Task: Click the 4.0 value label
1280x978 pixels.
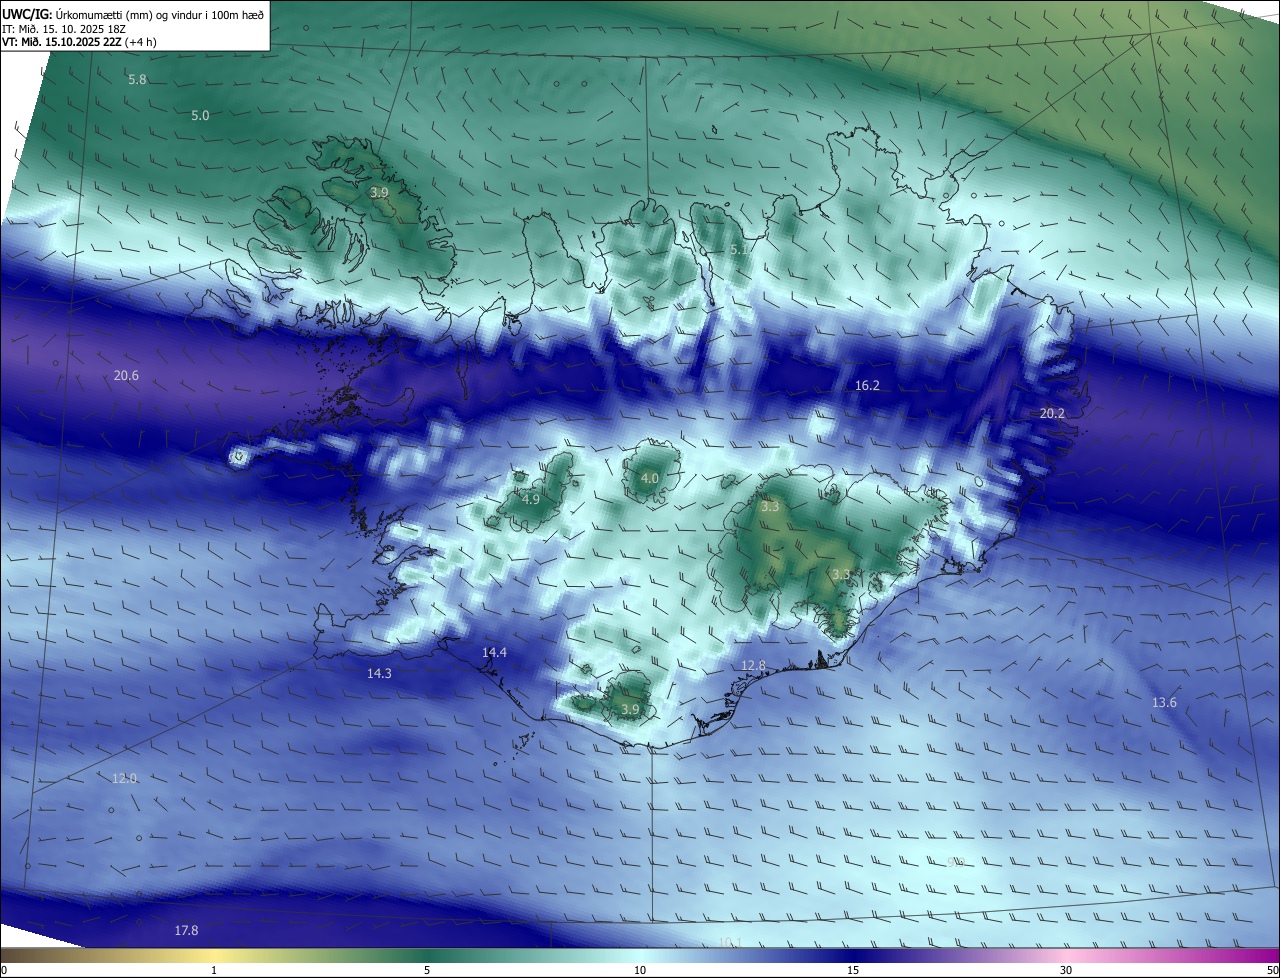Action: click(649, 479)
